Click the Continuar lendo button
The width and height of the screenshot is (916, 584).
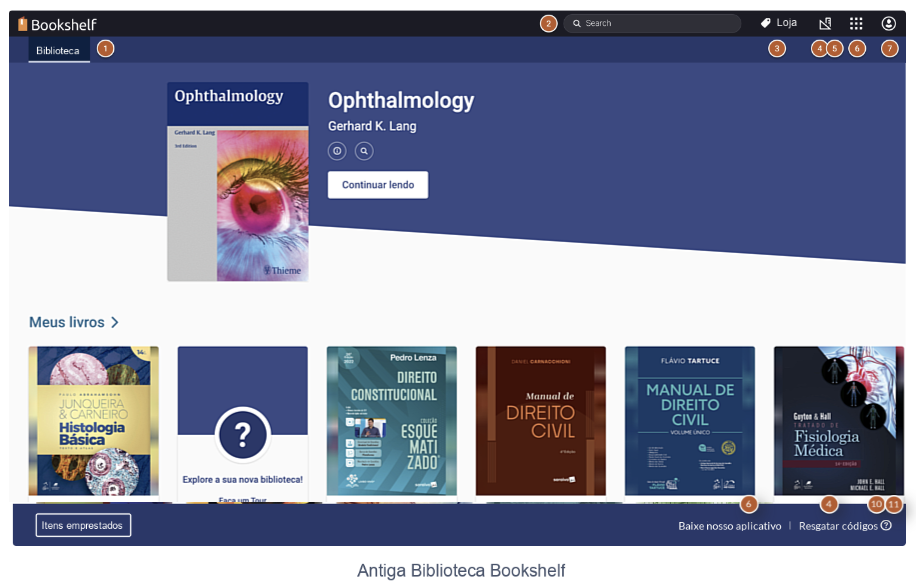(378, 185)
